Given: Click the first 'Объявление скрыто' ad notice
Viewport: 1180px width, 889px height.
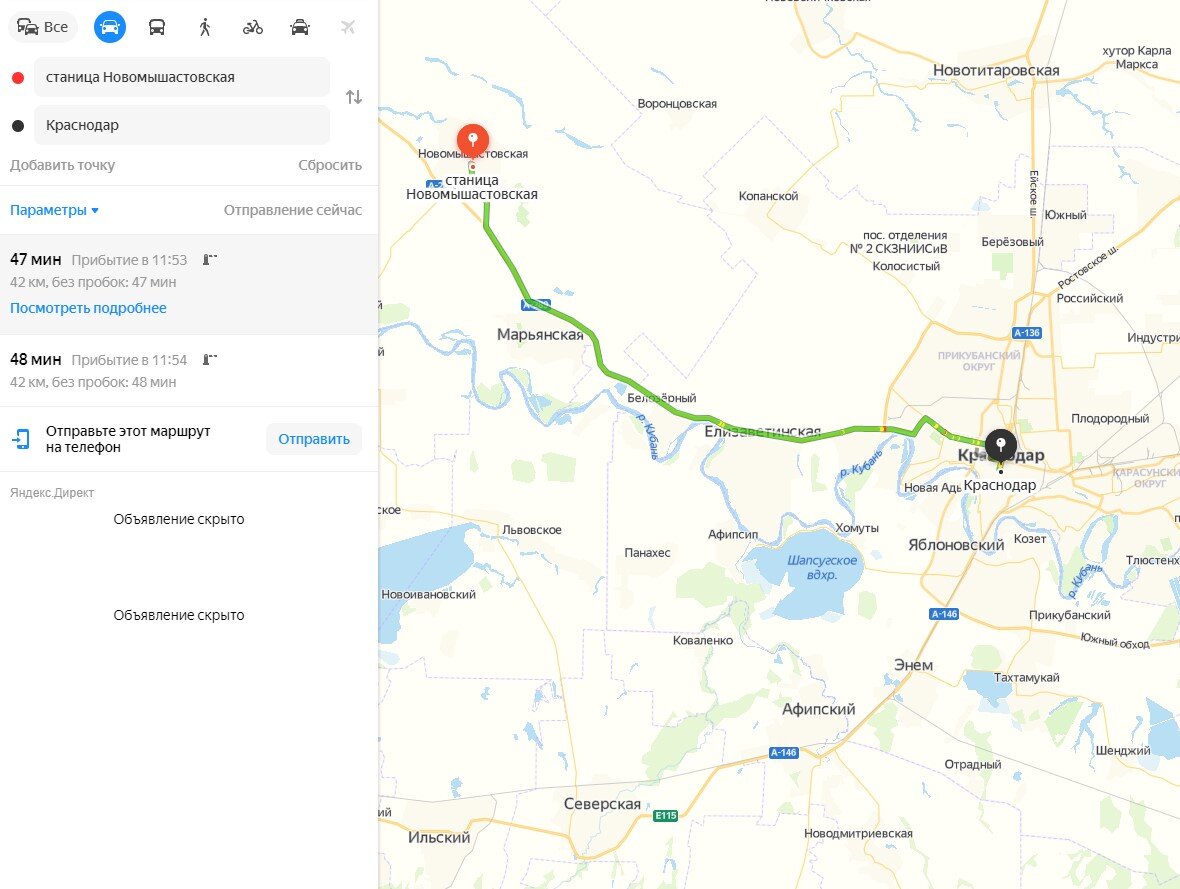Looking at the screenshot, I should [179, 519].
